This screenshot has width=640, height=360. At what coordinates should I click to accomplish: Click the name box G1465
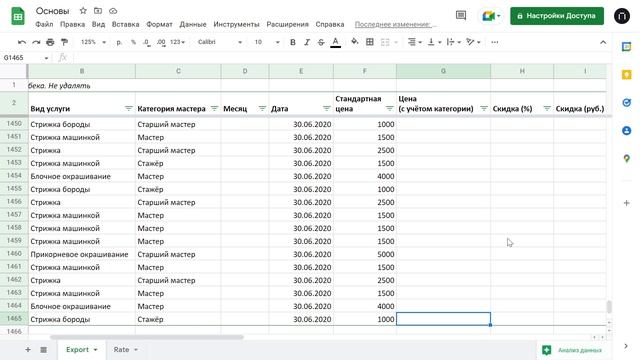25,58
